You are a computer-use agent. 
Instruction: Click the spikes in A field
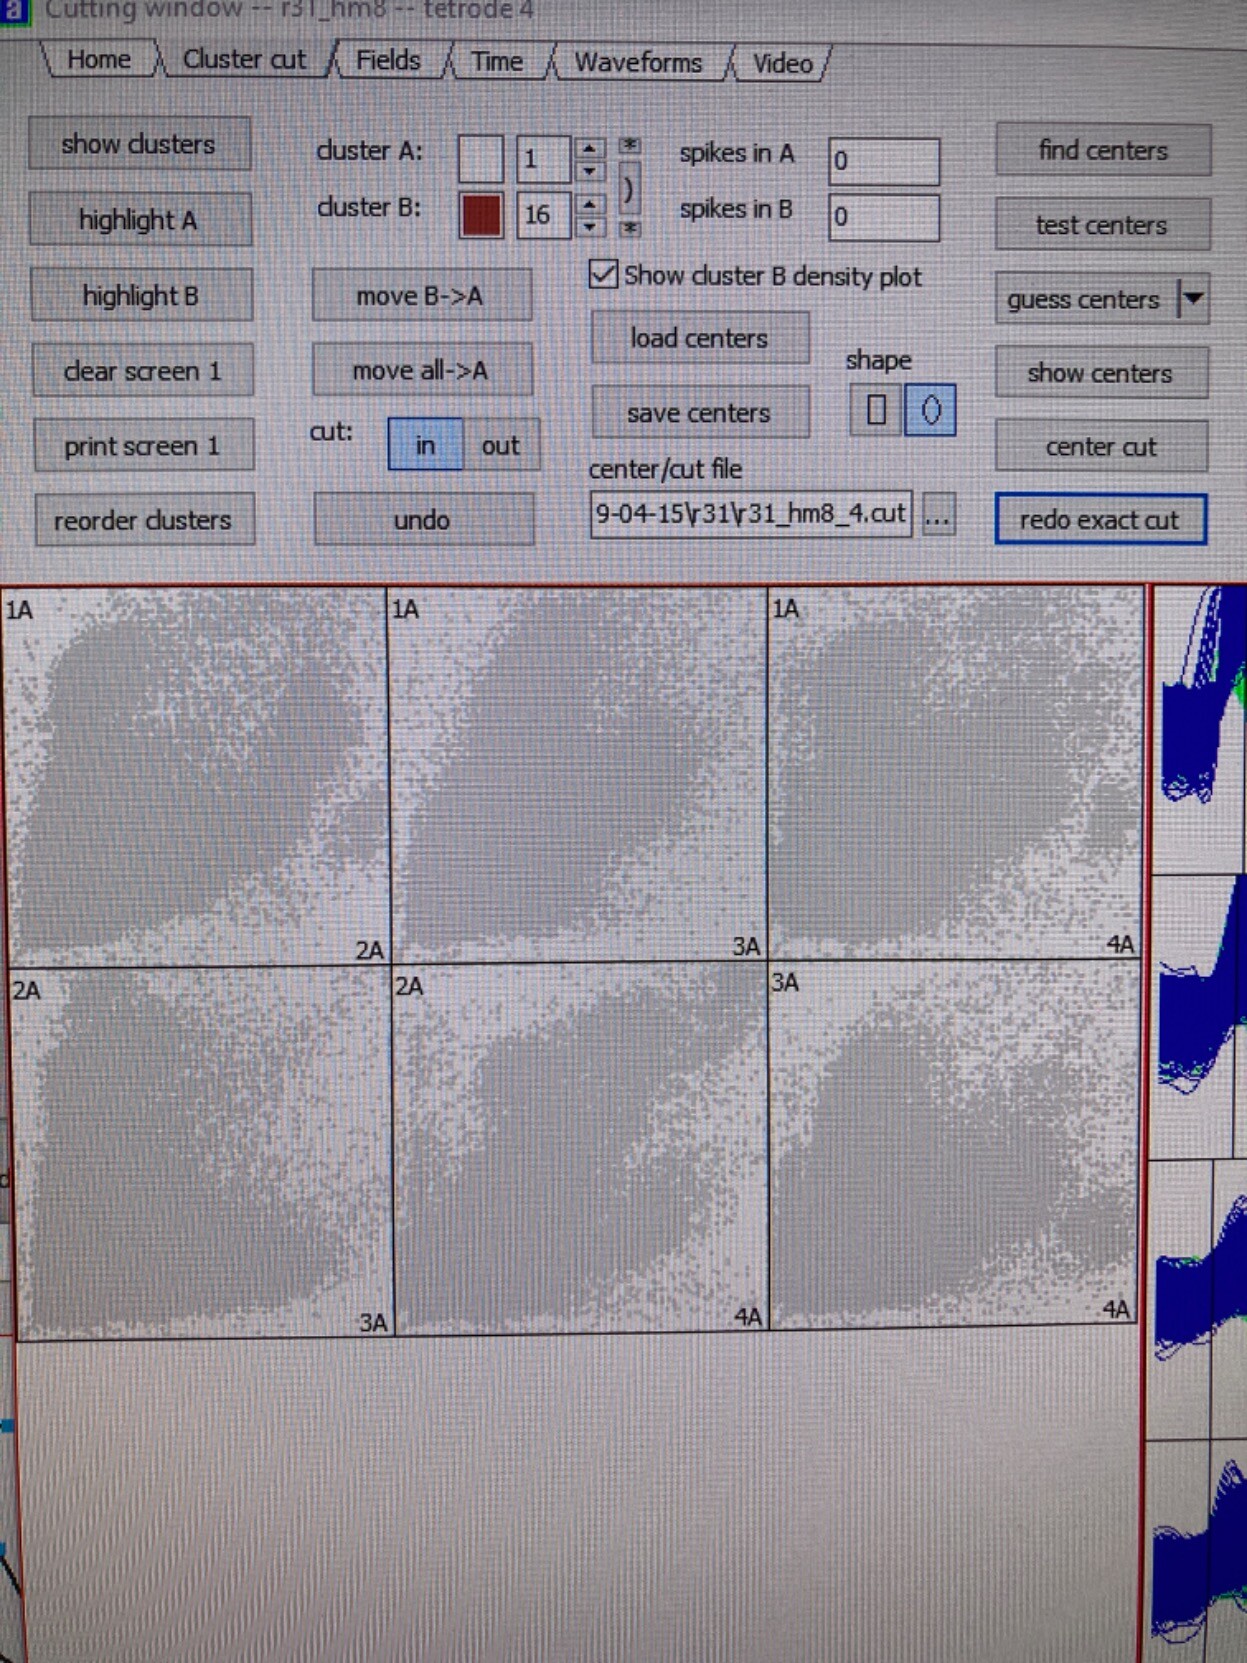pos(884,160)
